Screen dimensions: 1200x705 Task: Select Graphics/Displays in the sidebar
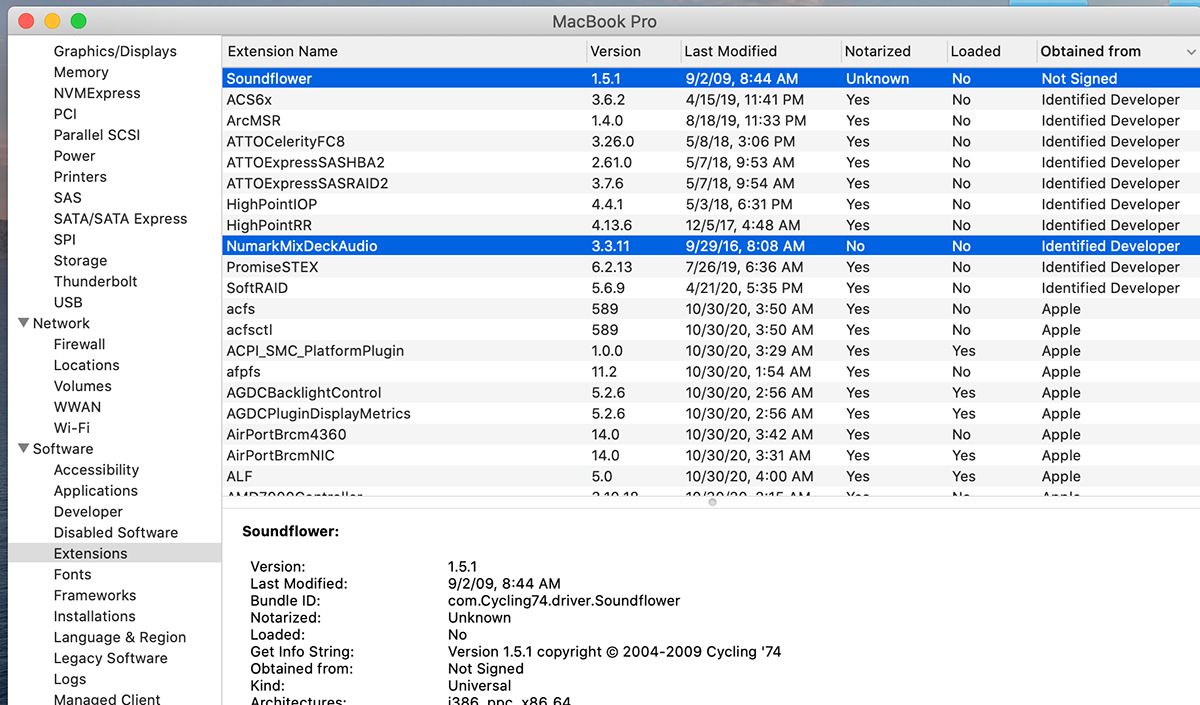point(118,51)
